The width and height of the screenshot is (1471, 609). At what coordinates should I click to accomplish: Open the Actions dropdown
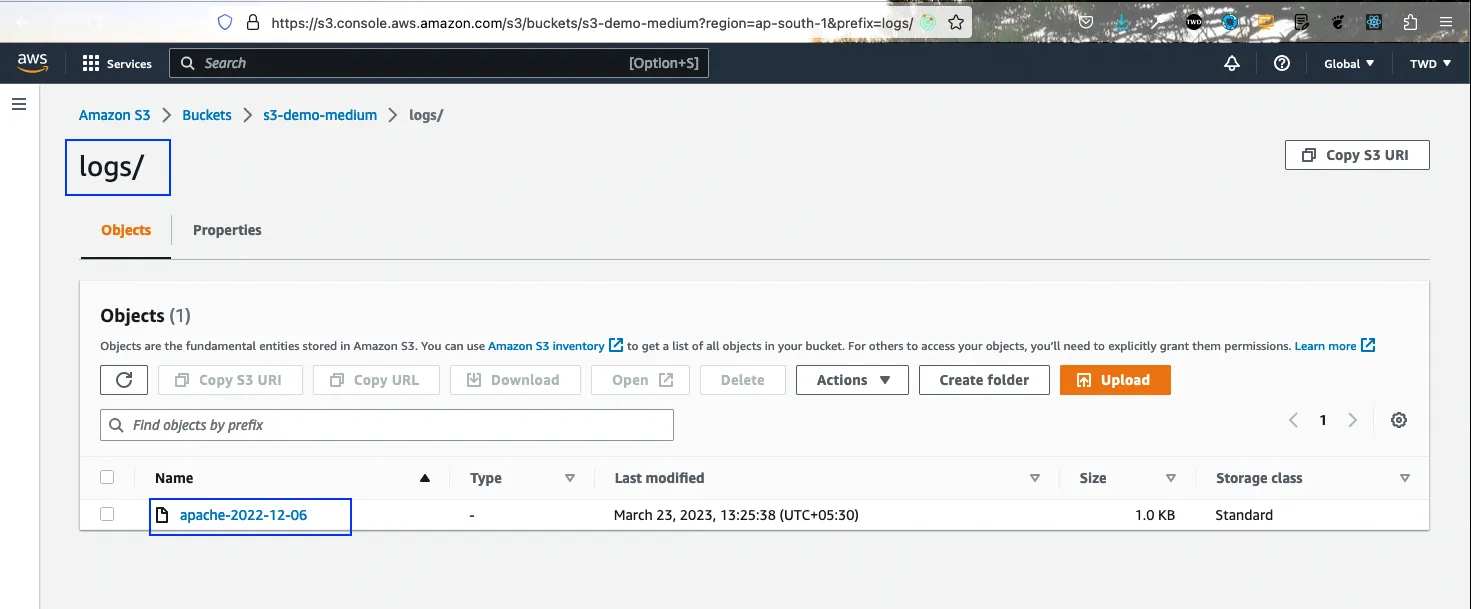pos(852,380)
